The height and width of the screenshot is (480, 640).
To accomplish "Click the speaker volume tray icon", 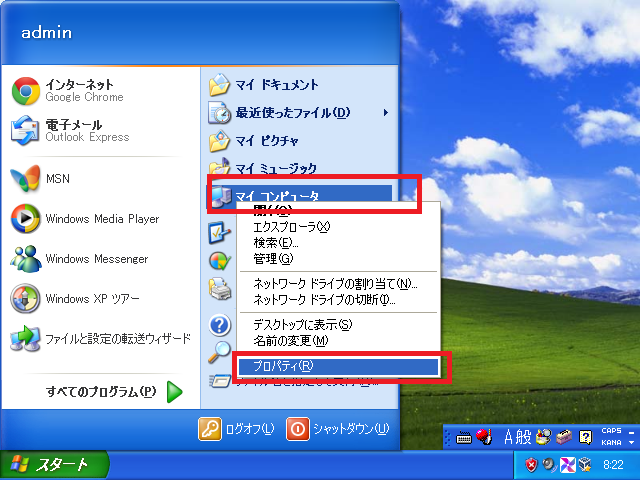I will [549, 464].
